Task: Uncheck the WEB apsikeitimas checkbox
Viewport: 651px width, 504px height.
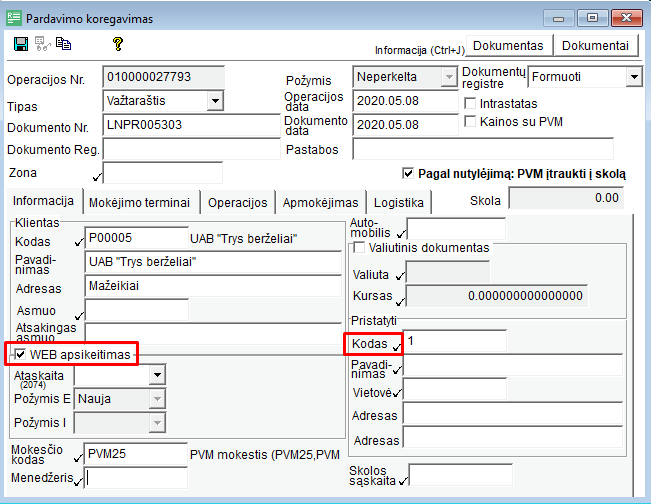Action: [x=21, y=354]
